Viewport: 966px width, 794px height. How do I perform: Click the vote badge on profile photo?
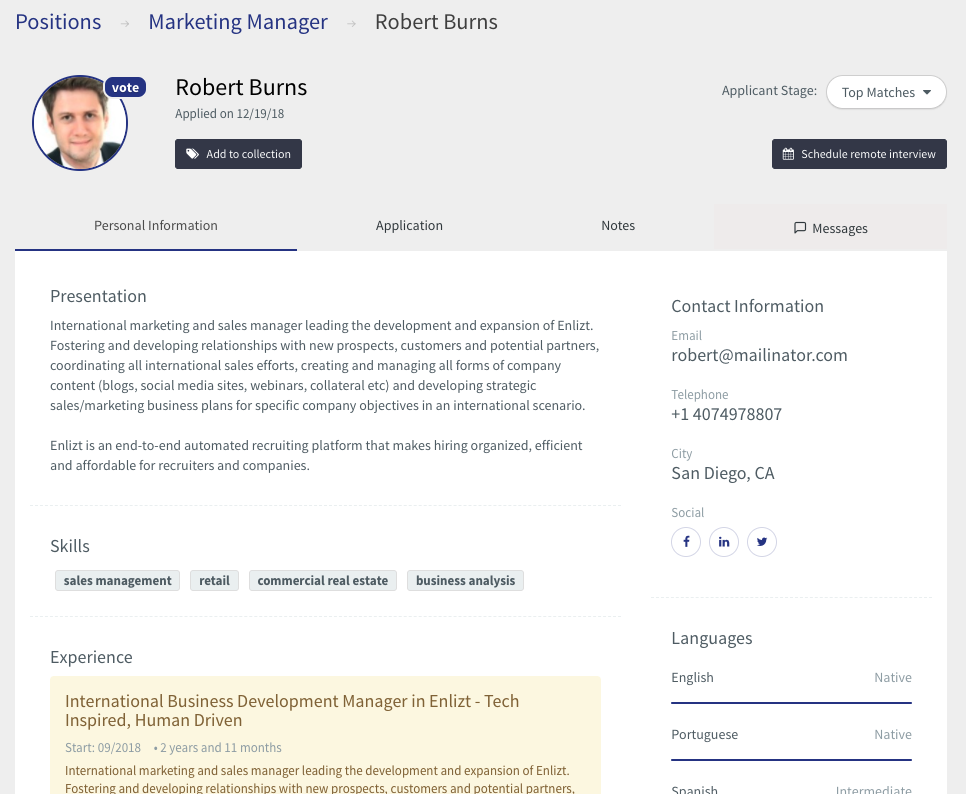(126, 87)
